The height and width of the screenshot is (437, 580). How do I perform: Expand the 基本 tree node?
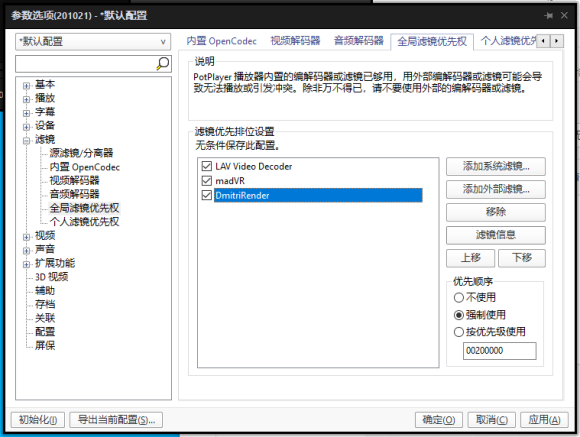26,85
